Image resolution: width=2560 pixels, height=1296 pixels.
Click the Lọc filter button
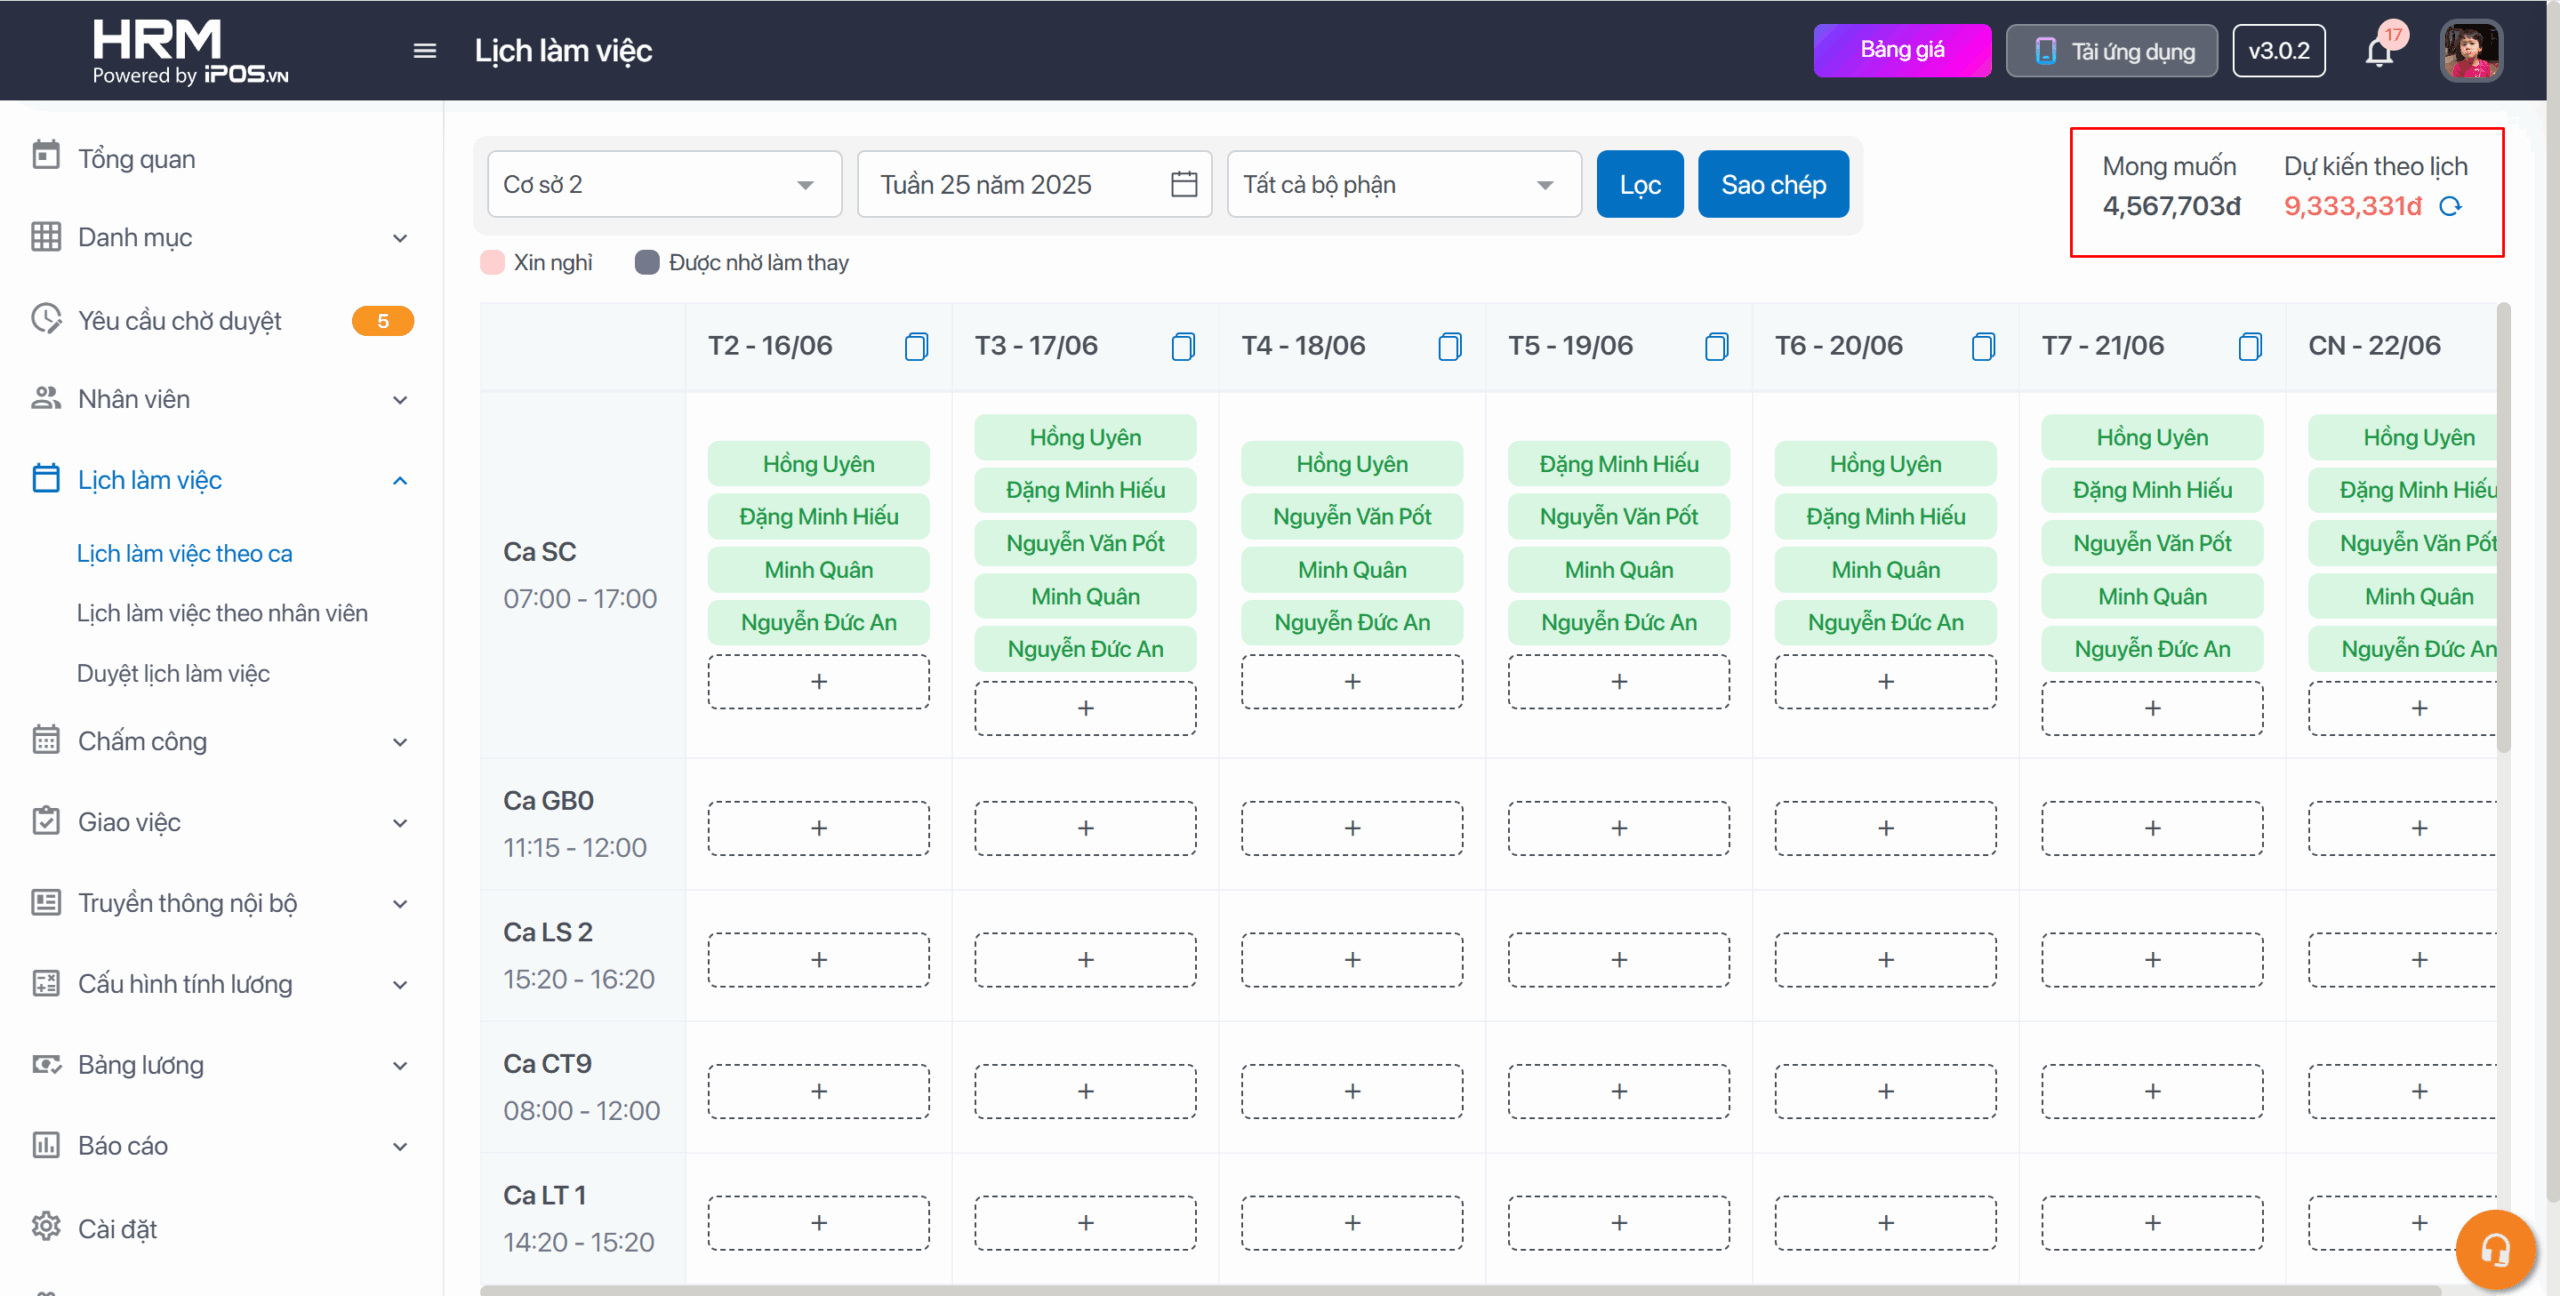(x=1639, y=184)
